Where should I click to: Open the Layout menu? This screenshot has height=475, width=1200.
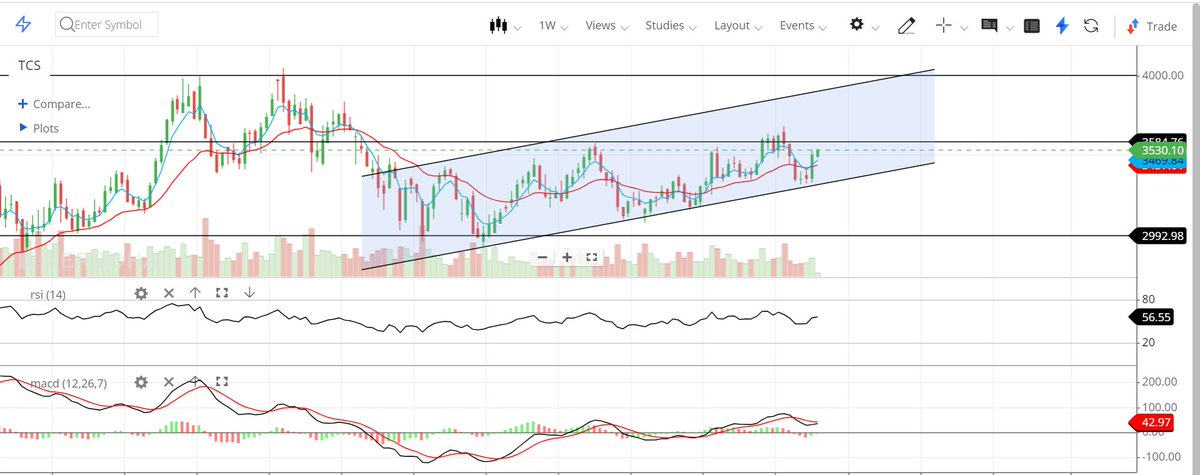[x=737, y=26]
